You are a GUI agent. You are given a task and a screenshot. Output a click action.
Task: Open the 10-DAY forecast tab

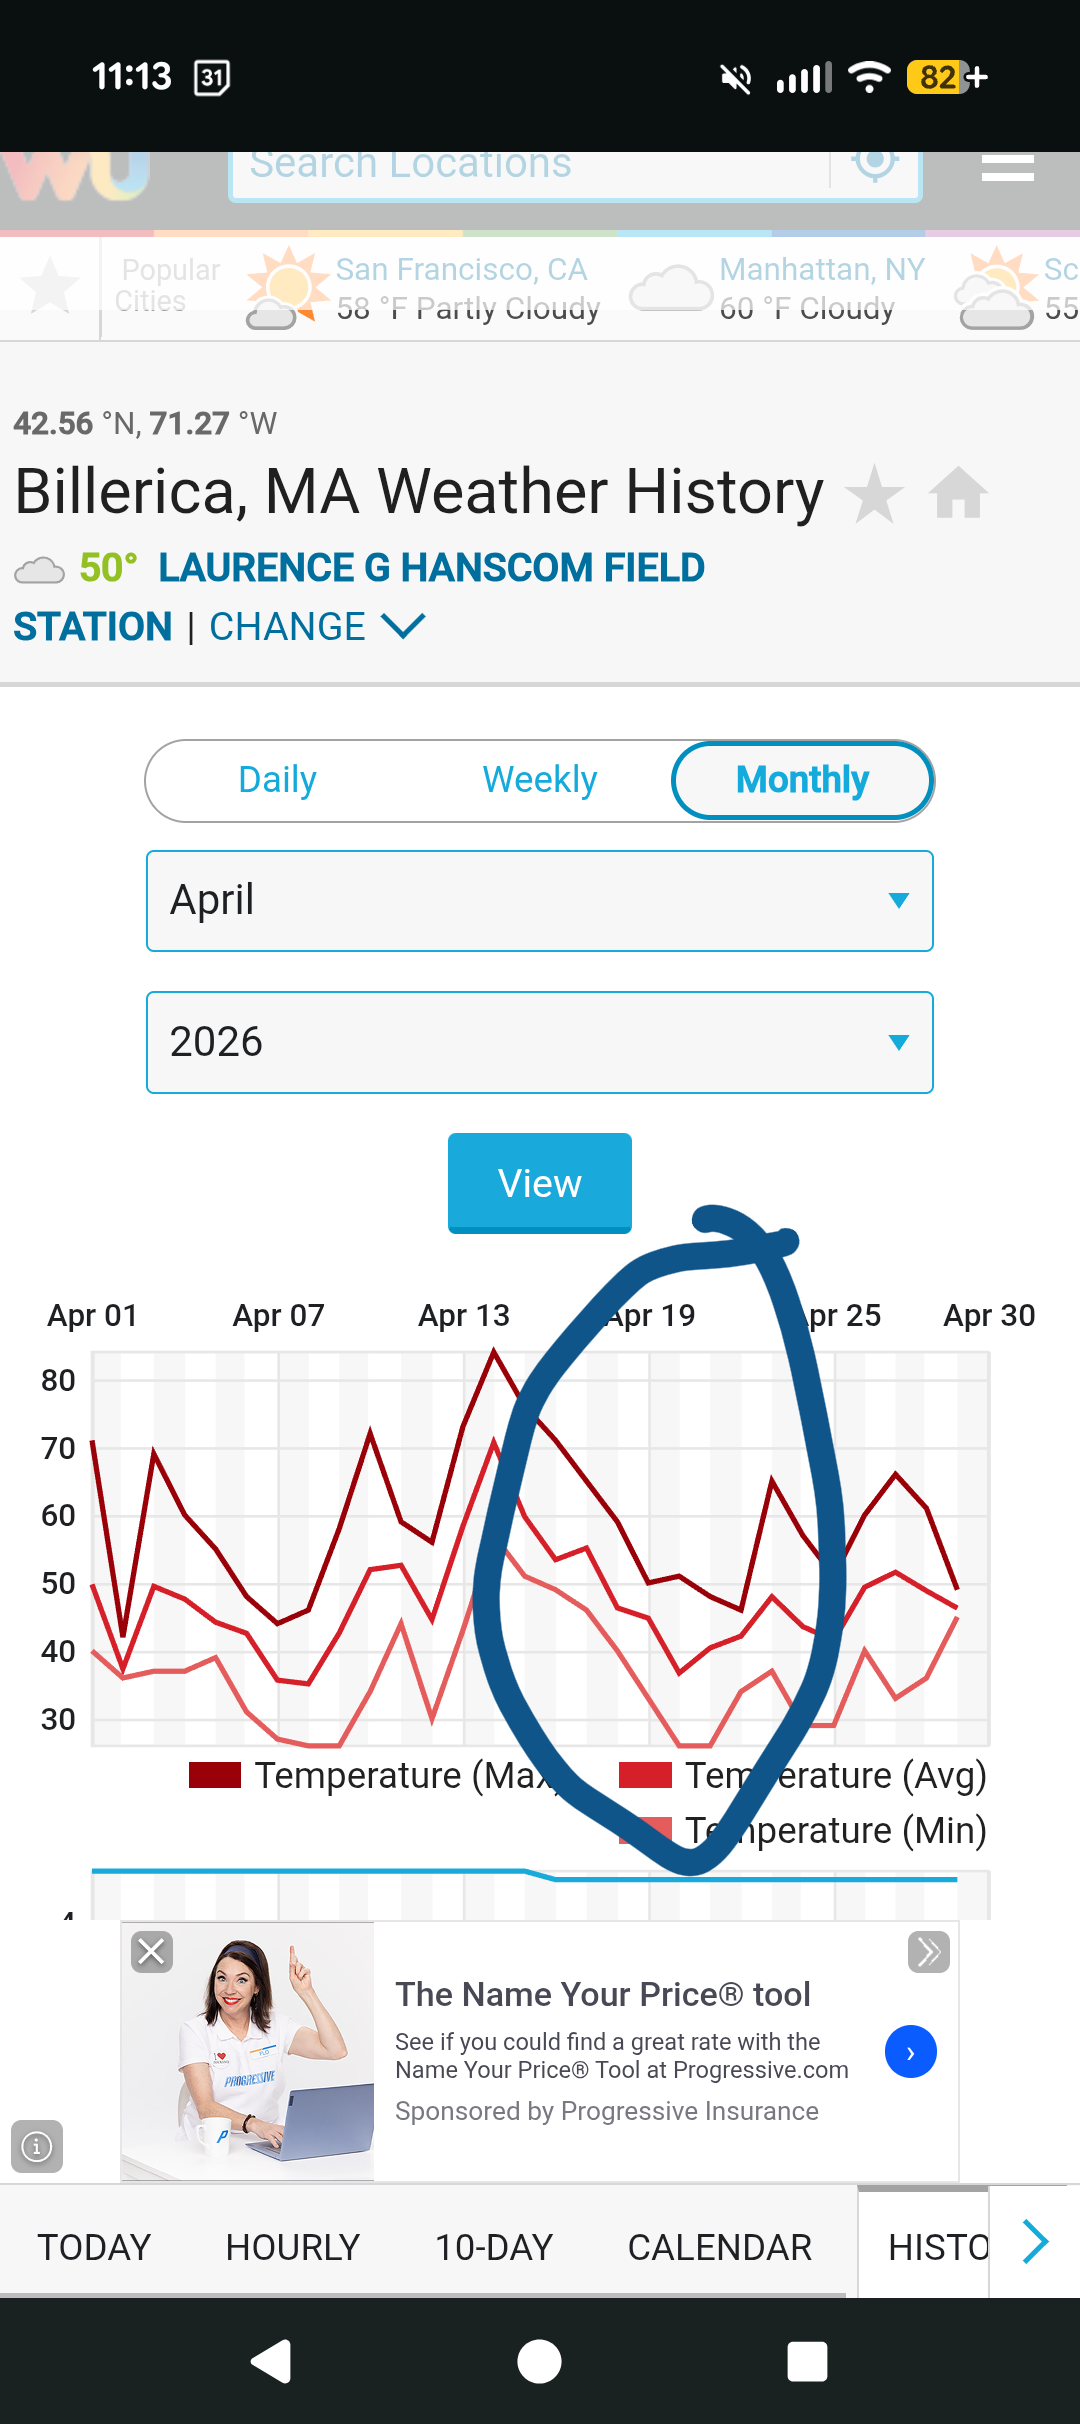[493, 2248]
